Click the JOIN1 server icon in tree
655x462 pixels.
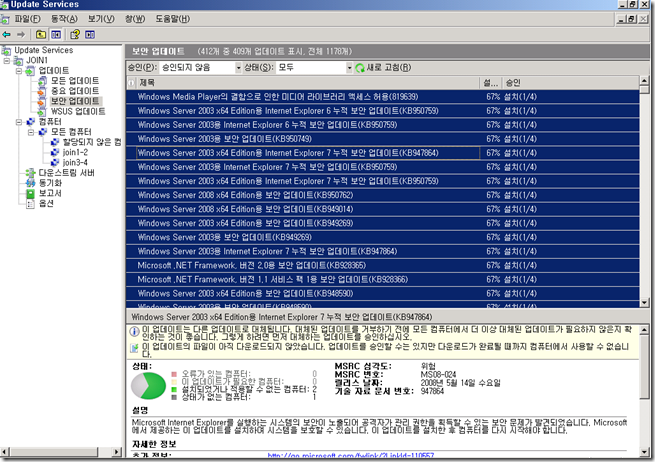click(18, 61)
